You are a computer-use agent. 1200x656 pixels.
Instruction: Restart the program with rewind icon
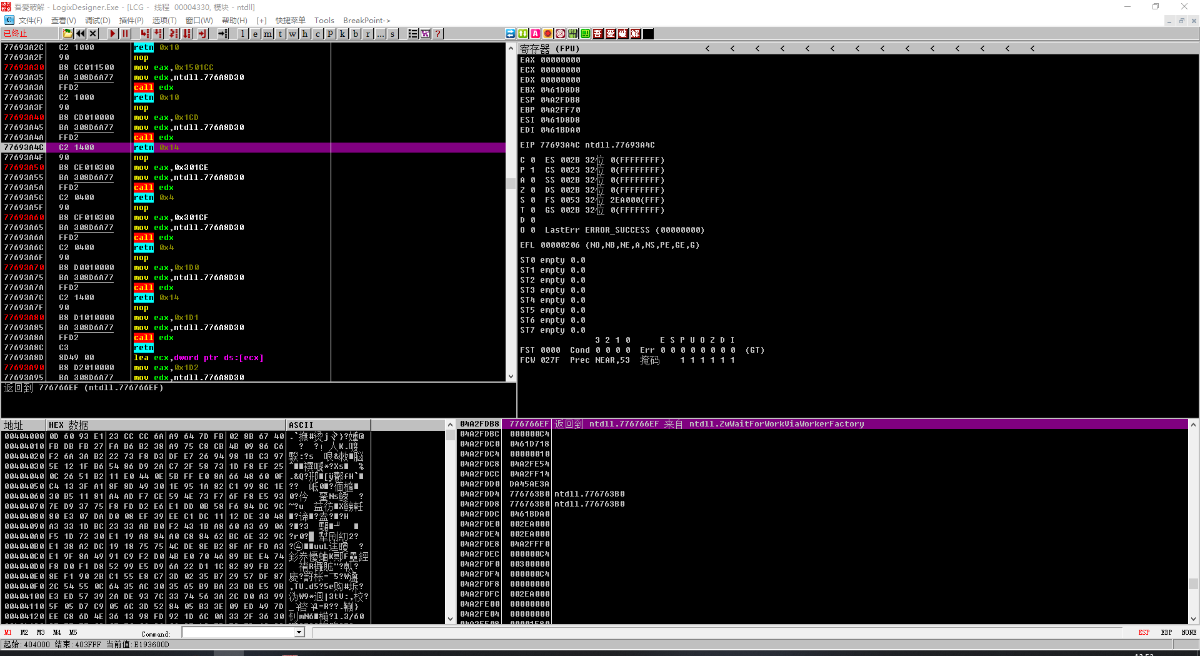(x=81, y=33)
